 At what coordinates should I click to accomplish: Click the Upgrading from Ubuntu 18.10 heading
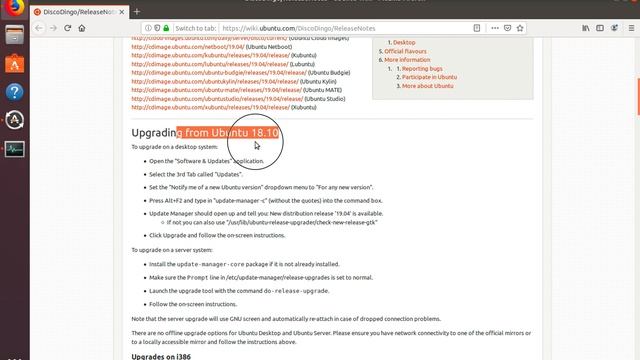pyautogui.click(x=205, y=133)
